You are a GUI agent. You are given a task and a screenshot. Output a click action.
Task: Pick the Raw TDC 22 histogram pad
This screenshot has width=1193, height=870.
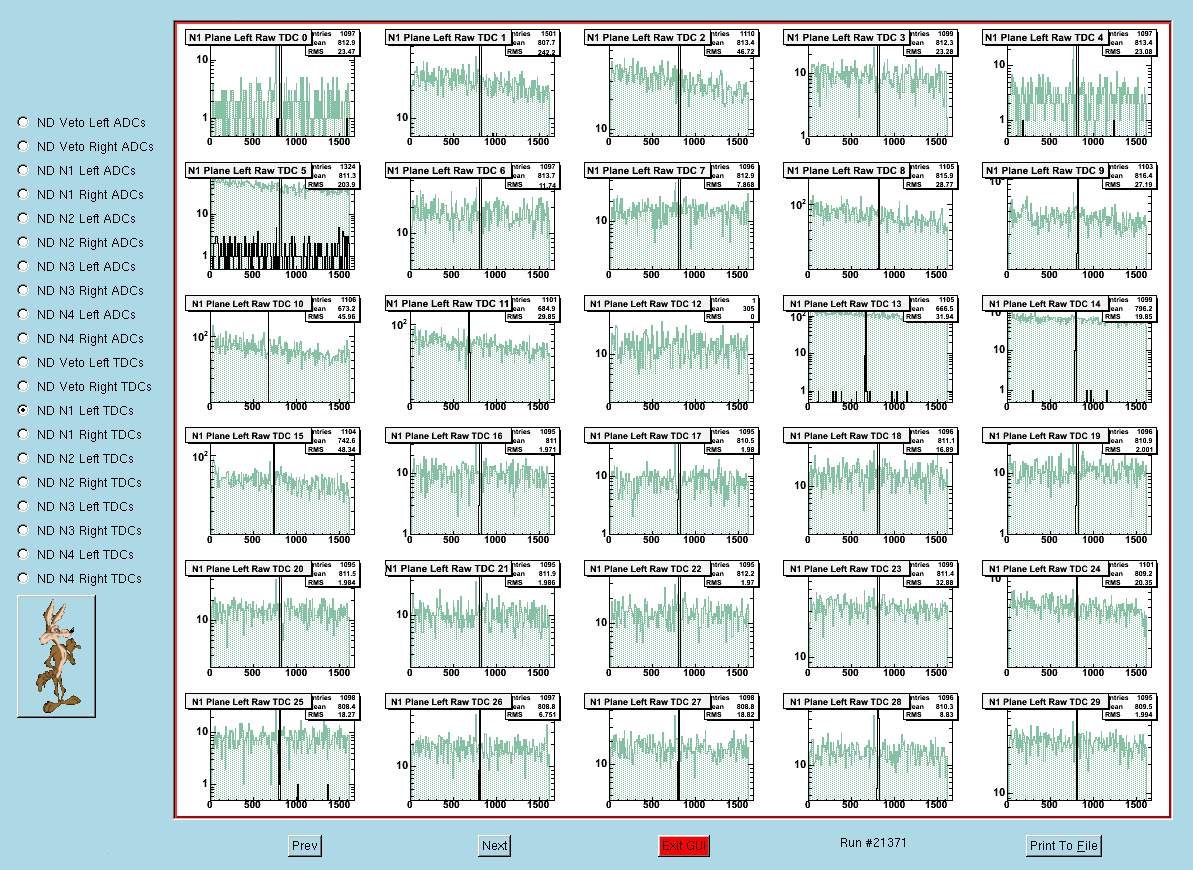[x=670, y=620]
